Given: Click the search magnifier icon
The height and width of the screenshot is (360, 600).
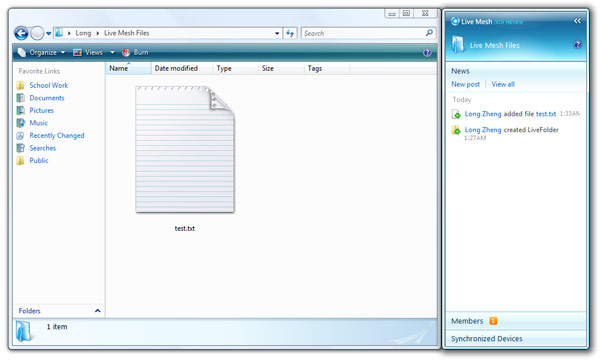Looking at the screenshot, I should coord(429,33).
